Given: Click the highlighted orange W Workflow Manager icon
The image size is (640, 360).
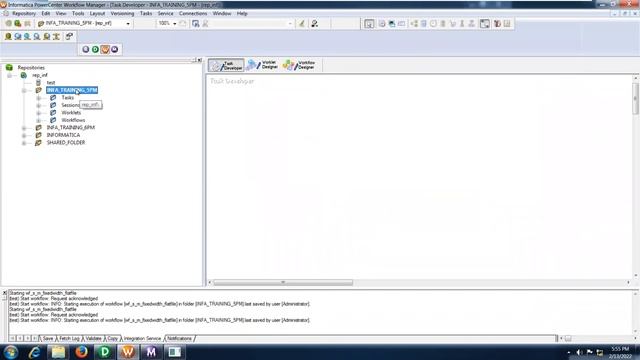Looking at the screenshot, I should coord(105,49).
